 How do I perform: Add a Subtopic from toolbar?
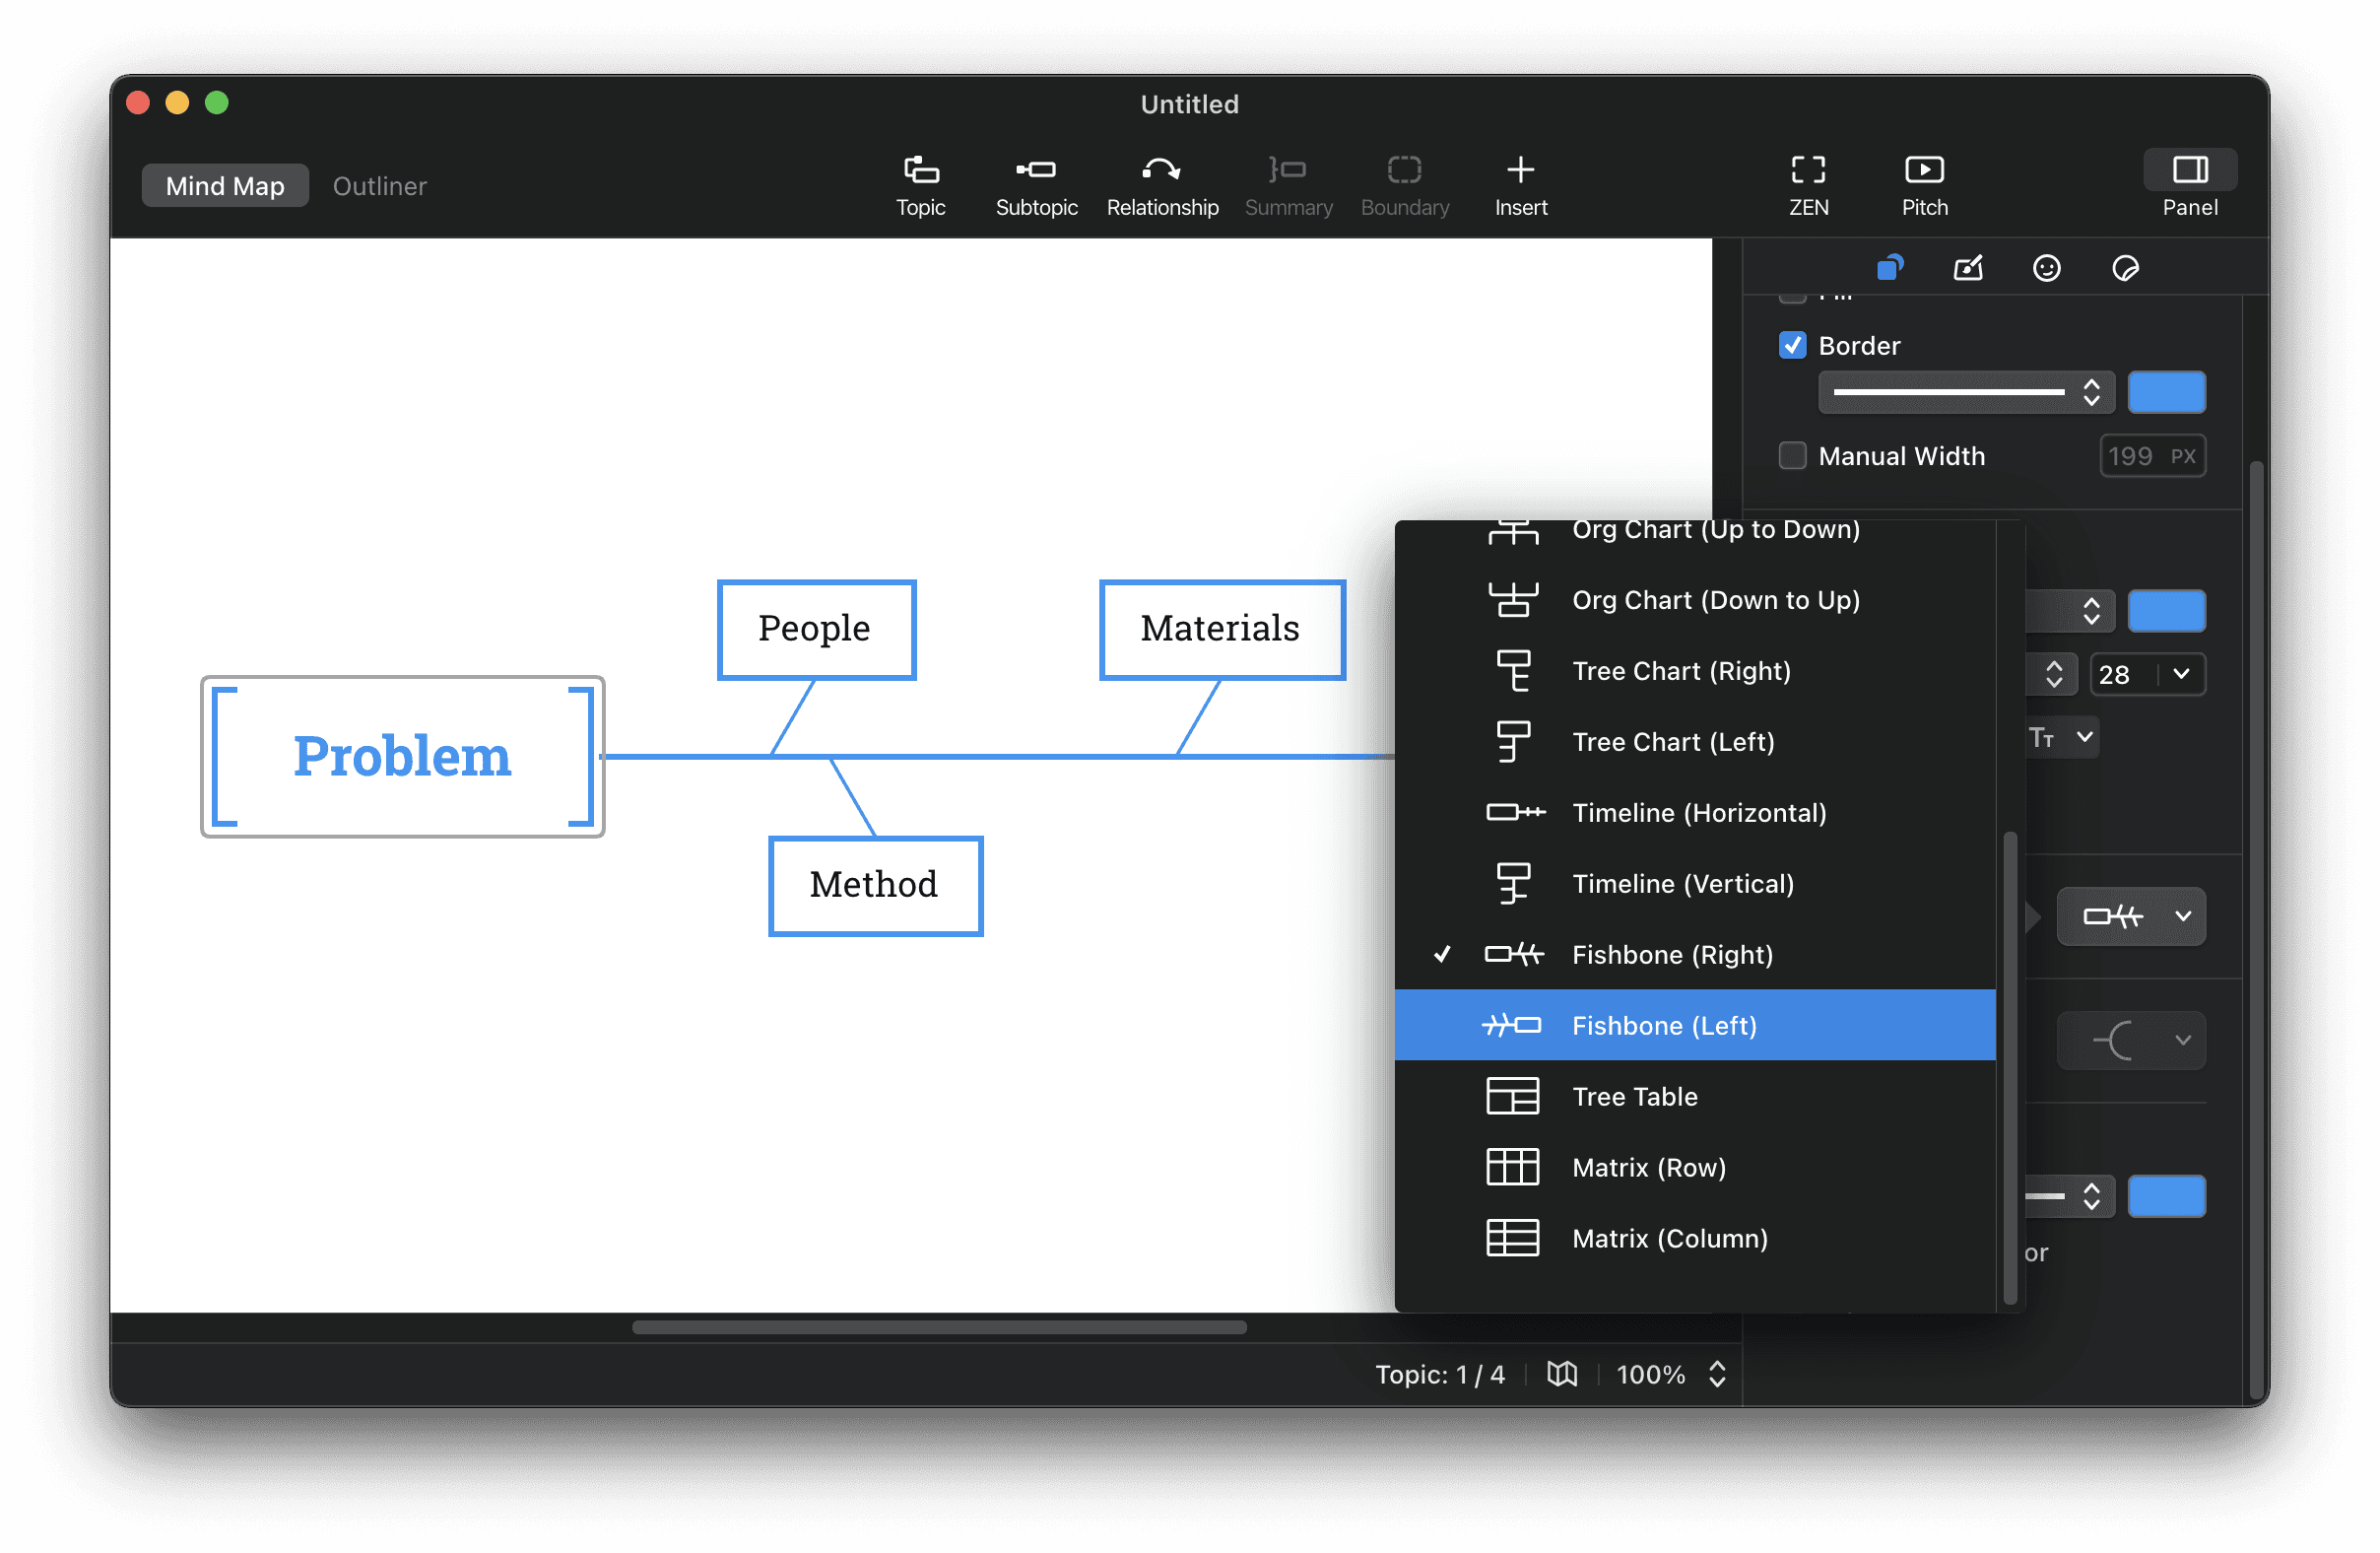coord(1036,186)
